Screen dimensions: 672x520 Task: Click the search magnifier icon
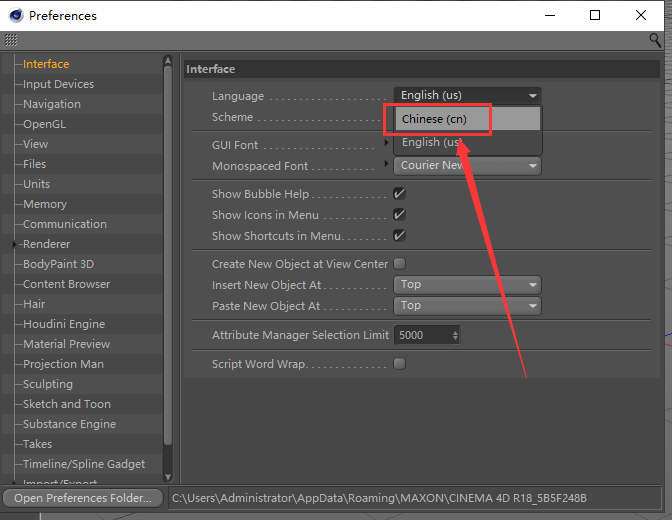click(x=655, y=40)
